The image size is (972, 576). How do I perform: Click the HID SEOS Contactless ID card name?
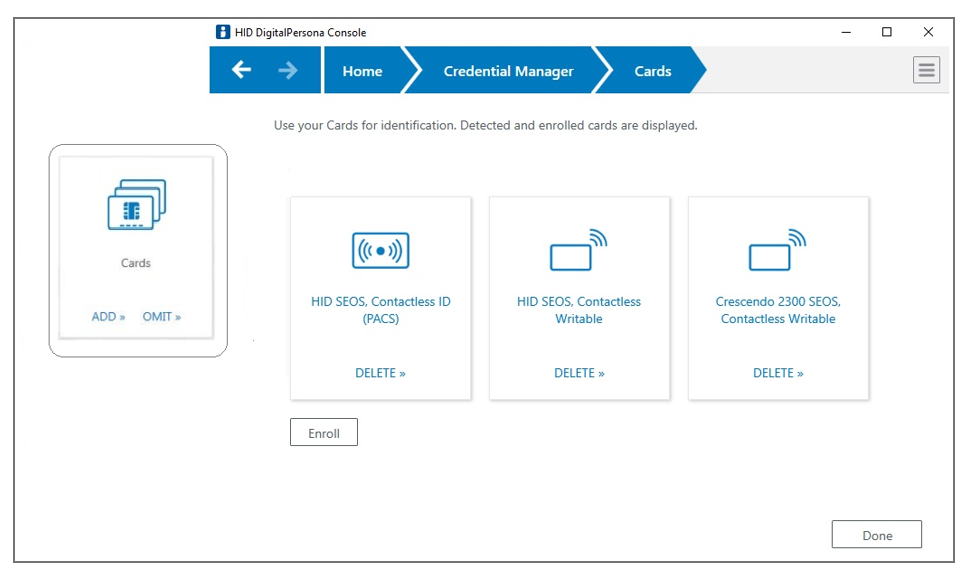pos(380,310)
